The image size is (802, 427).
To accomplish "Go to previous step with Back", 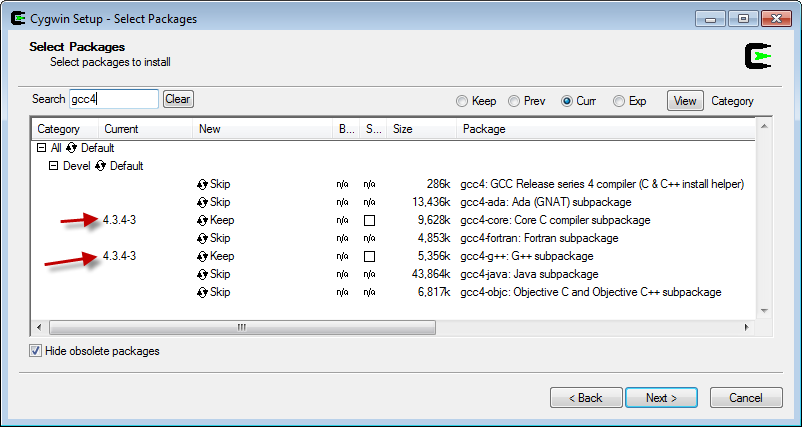I will 586,398.
